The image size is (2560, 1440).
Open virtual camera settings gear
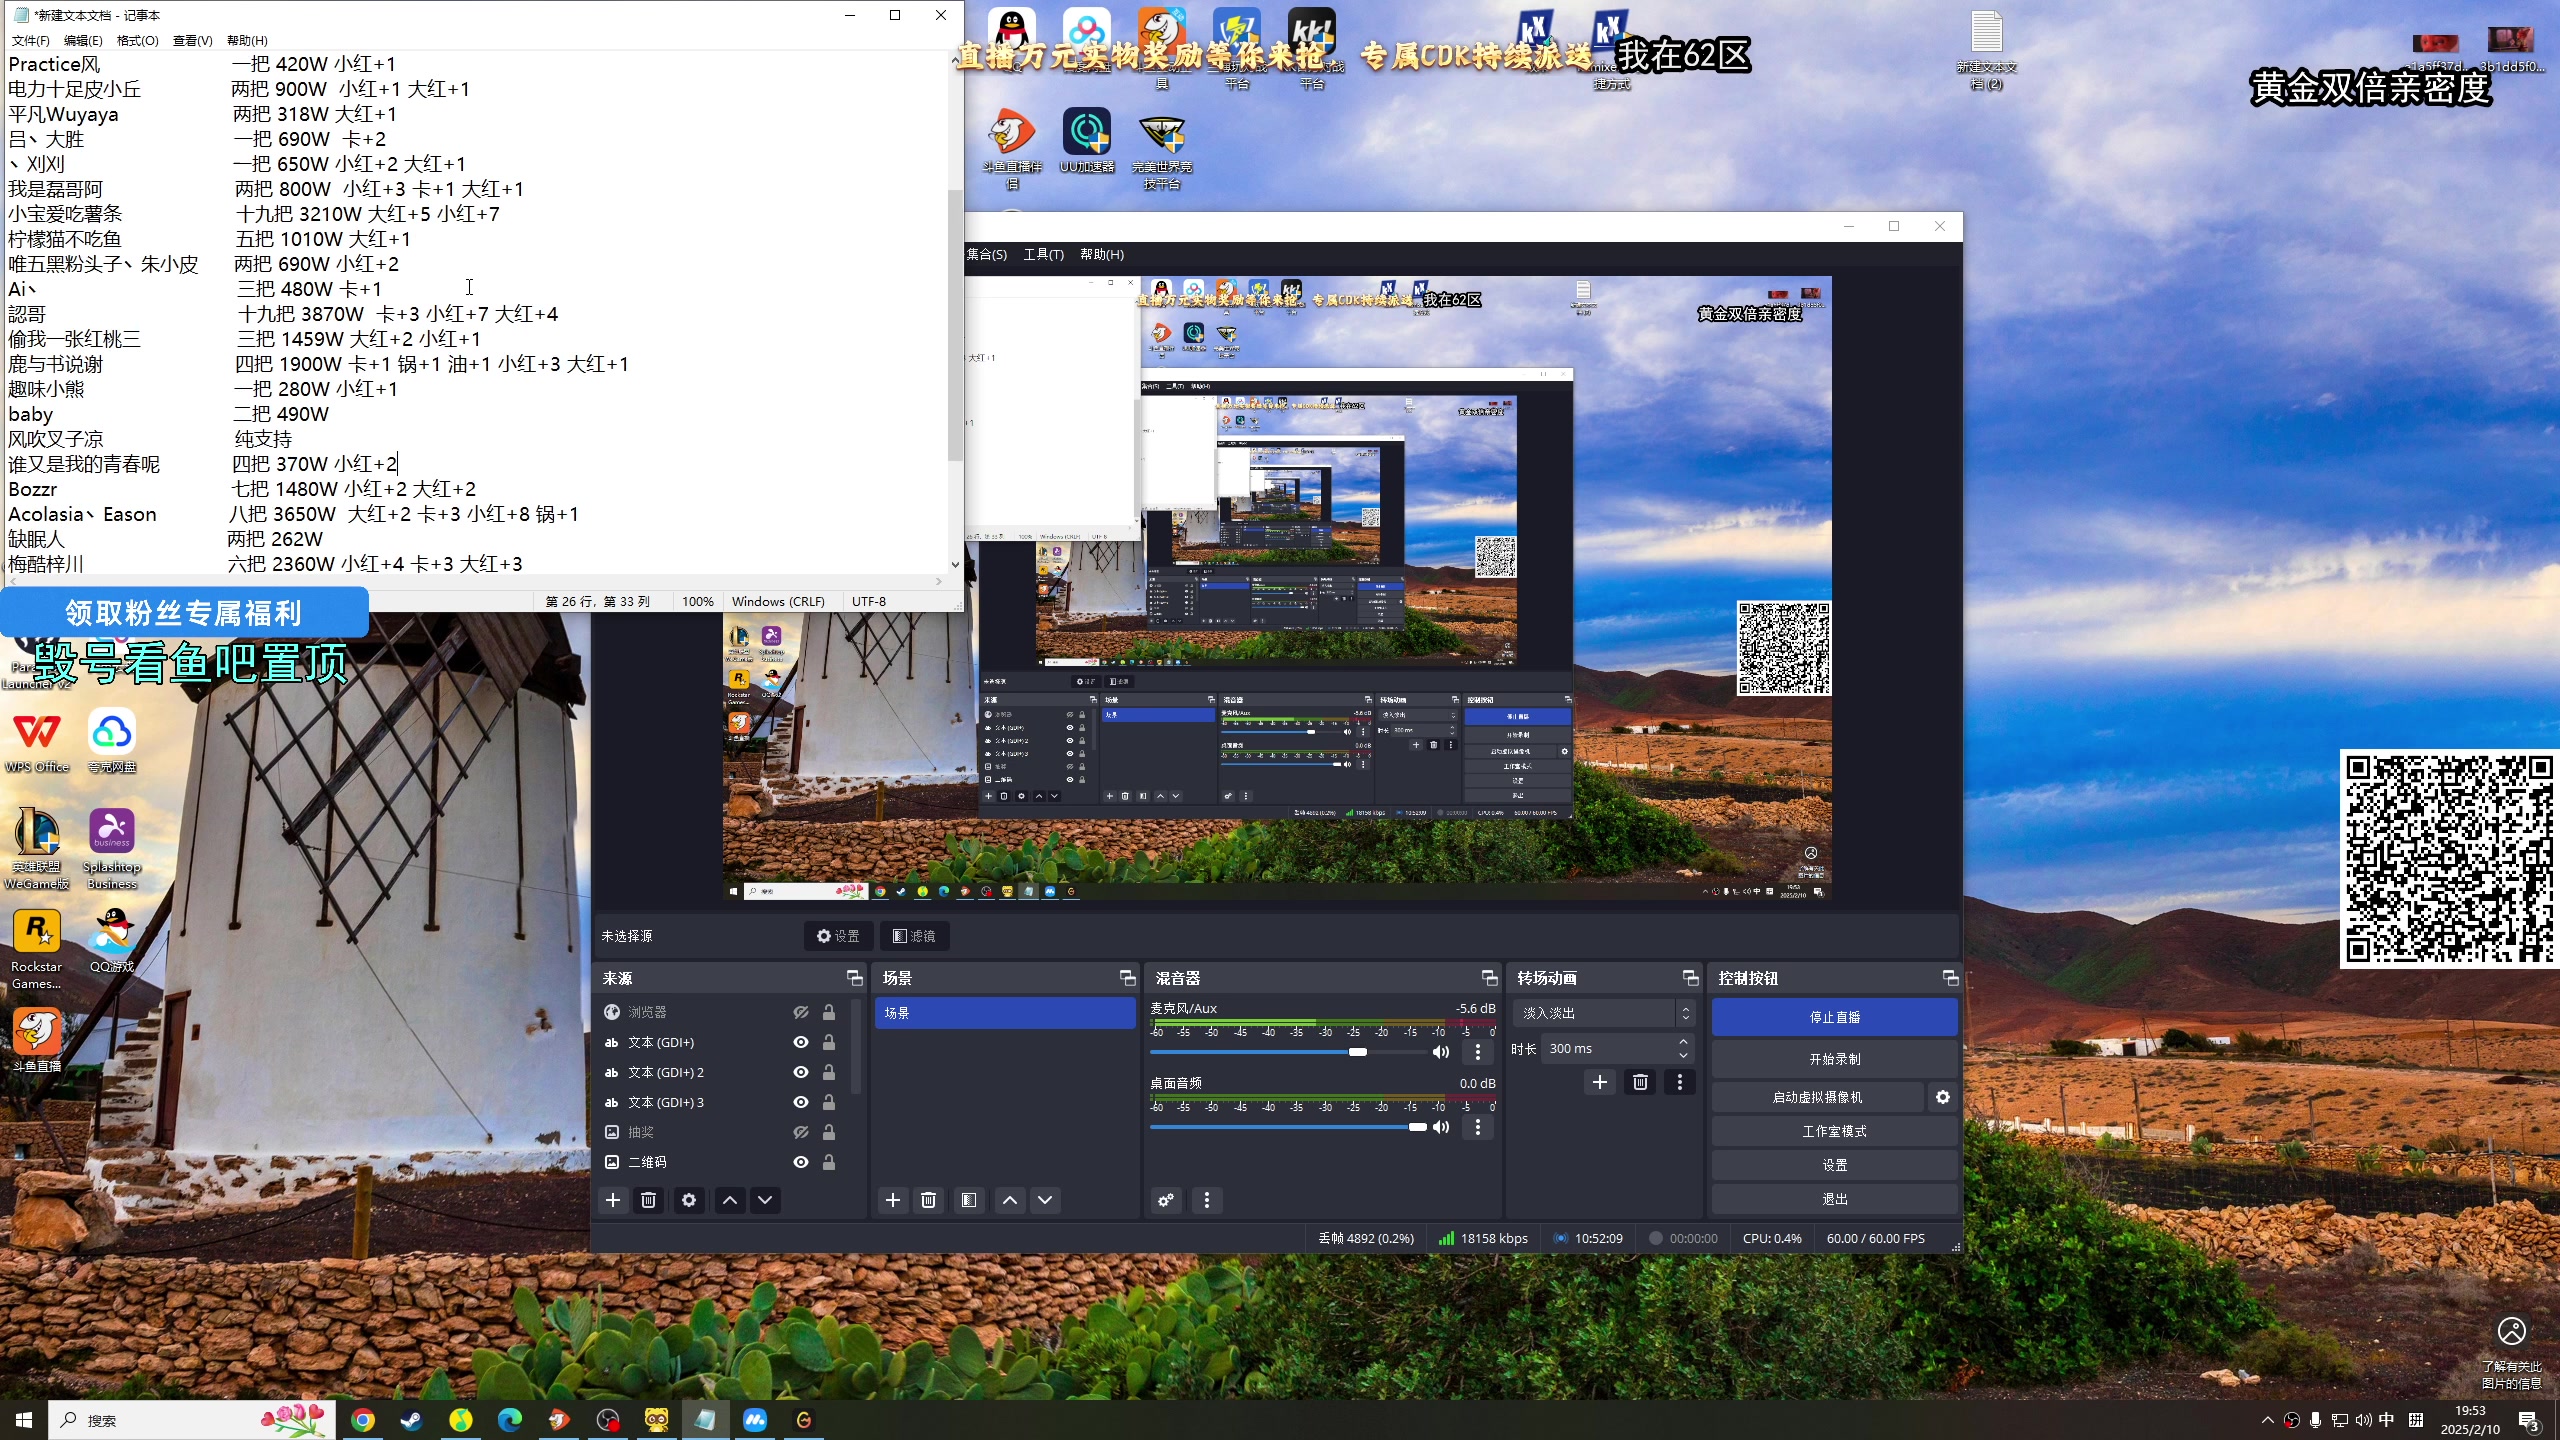(1942, 1097)
